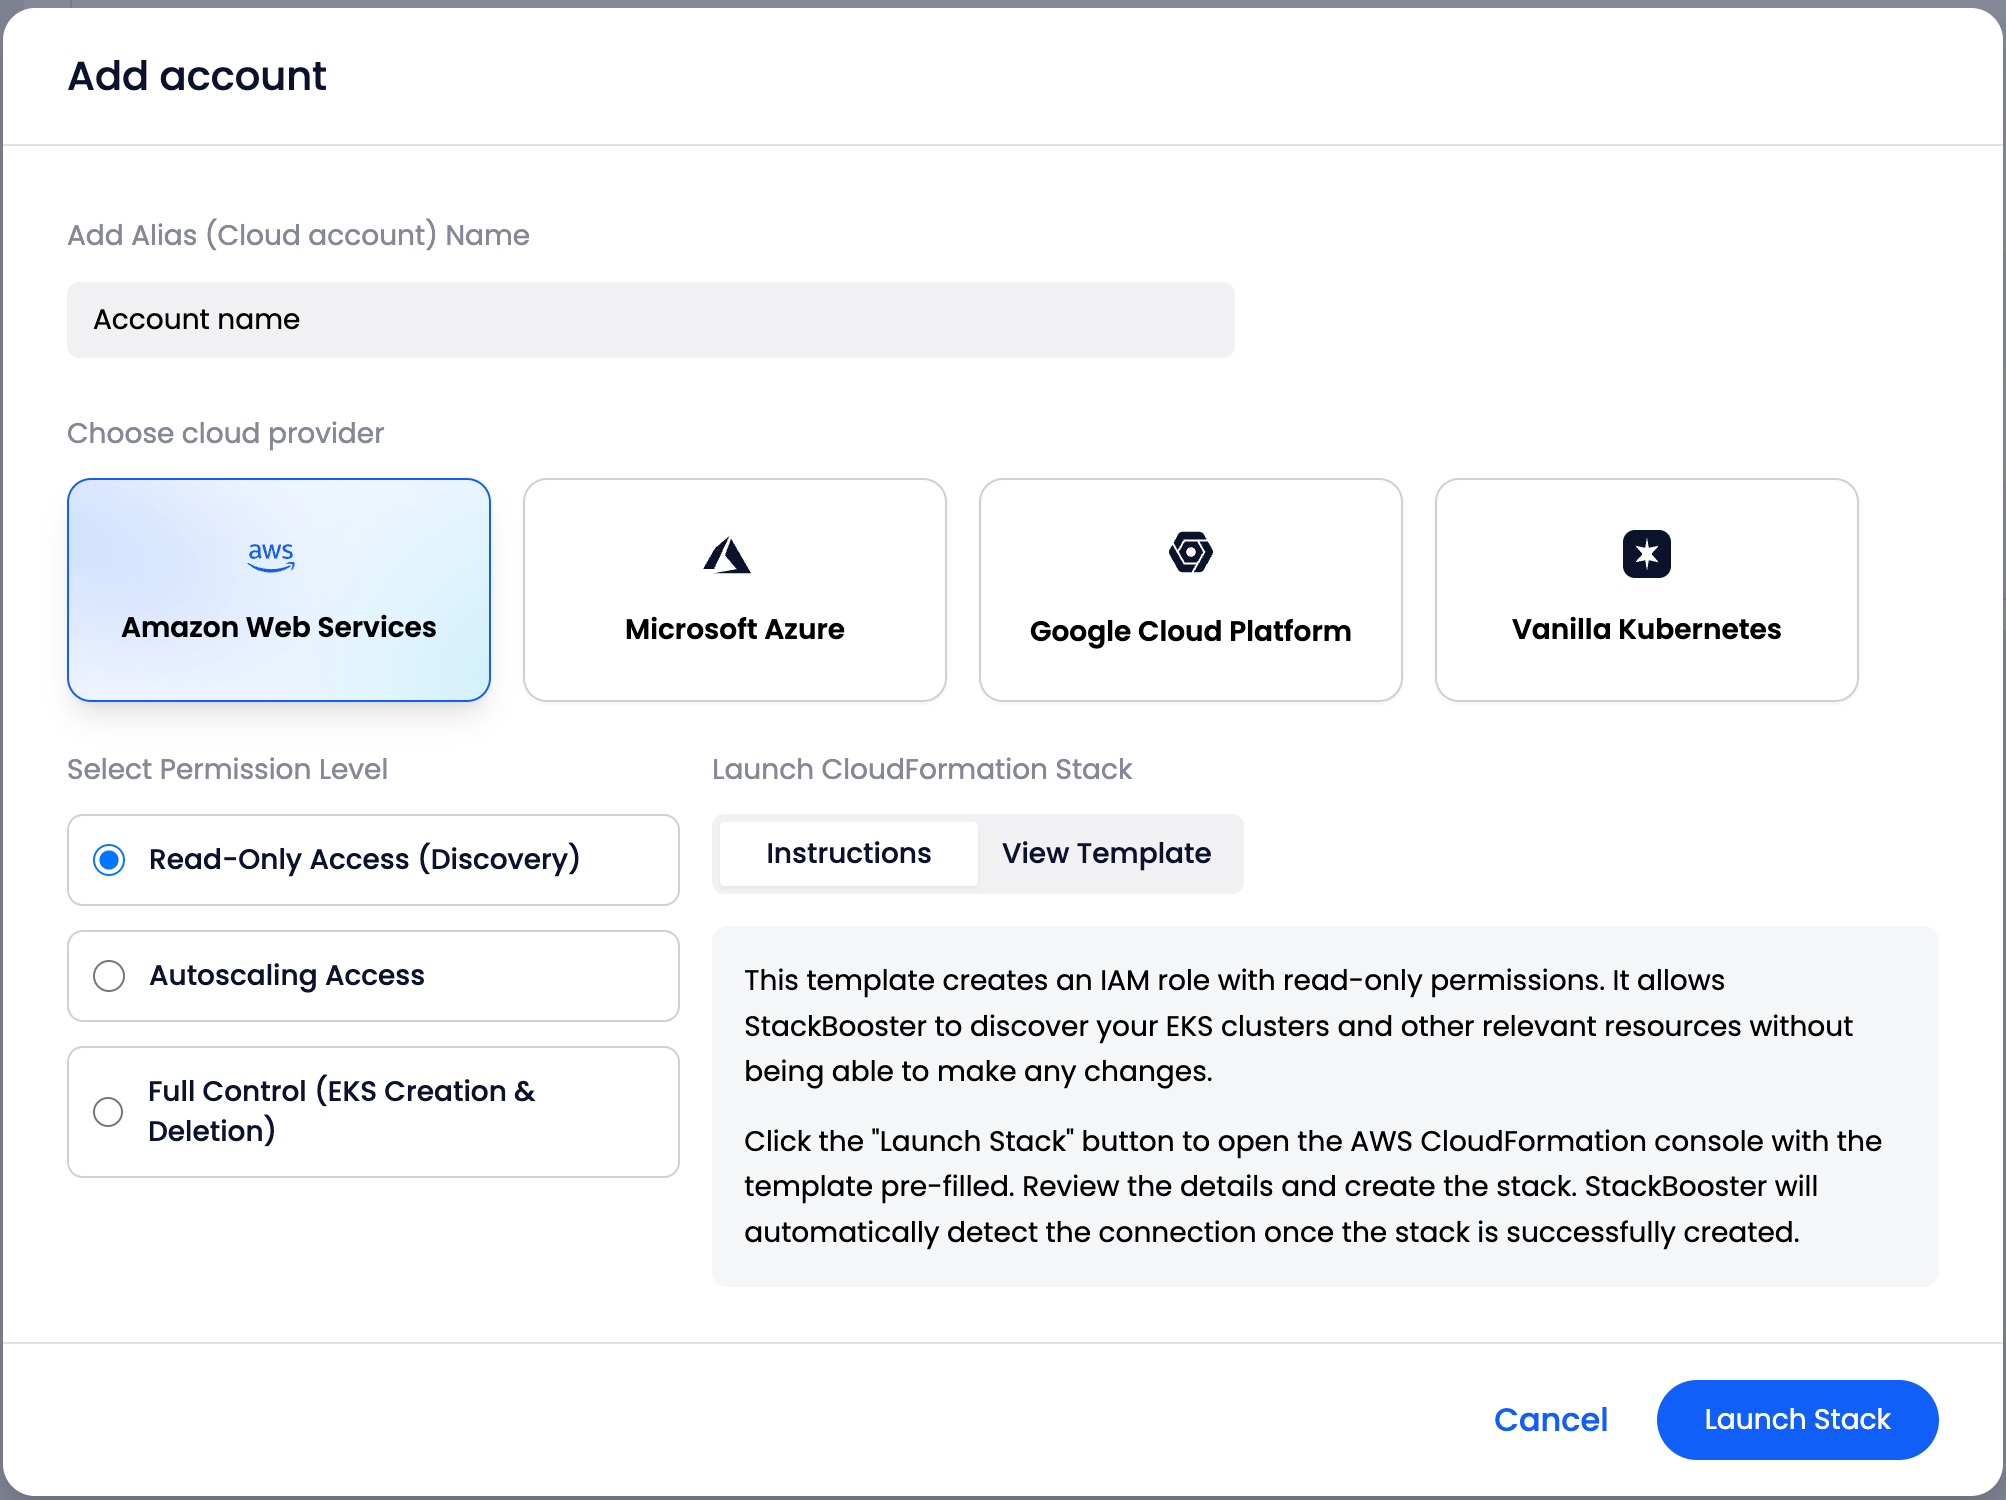Open the View Template tab
2006x1500 pixels.
tap(1107, 853)
